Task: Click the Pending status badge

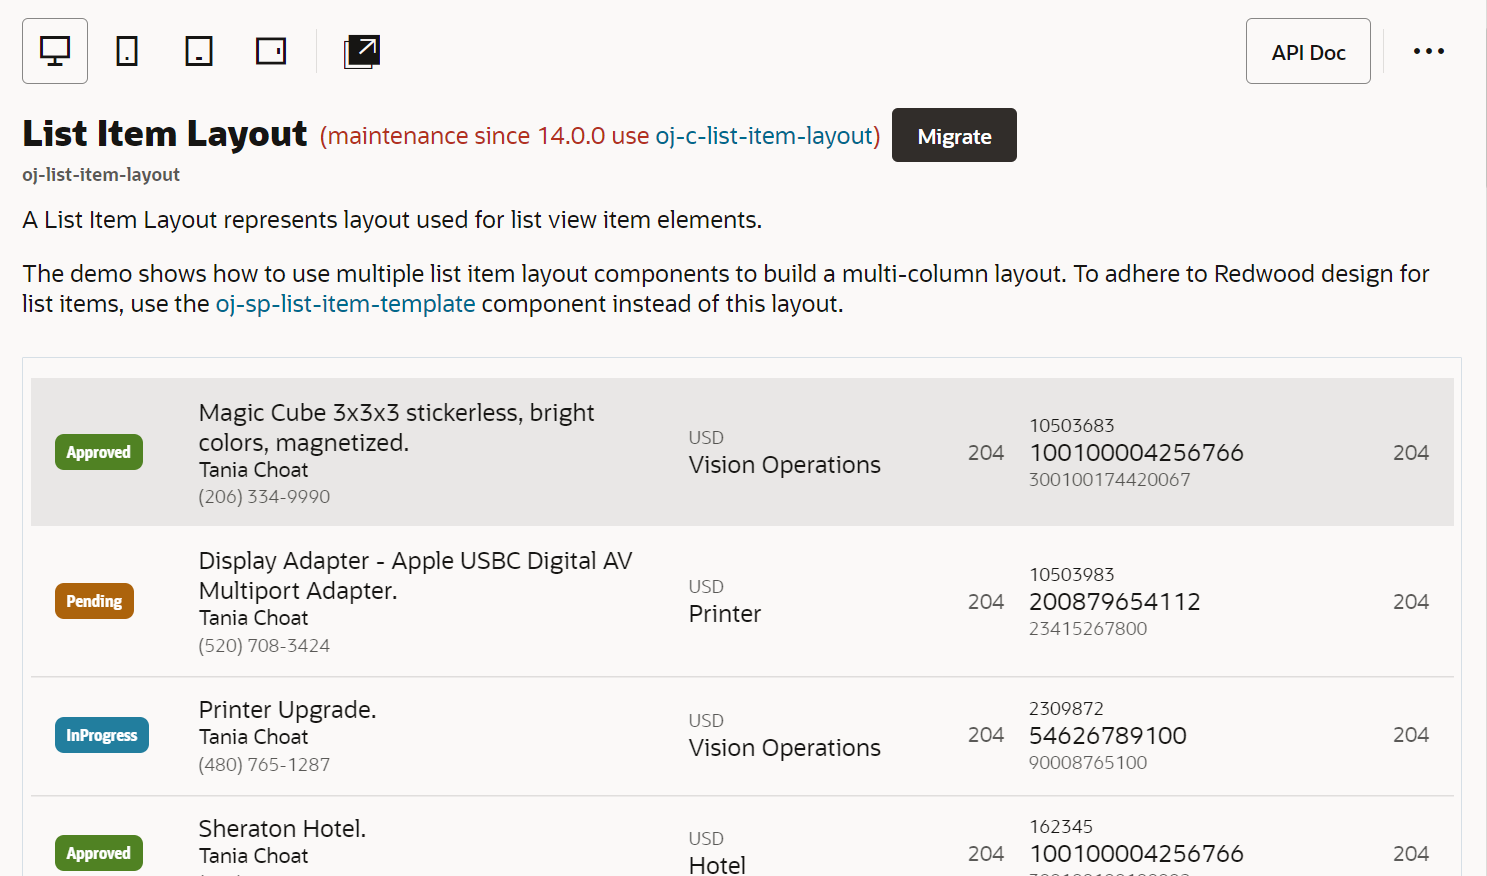Action: (94, 601)
